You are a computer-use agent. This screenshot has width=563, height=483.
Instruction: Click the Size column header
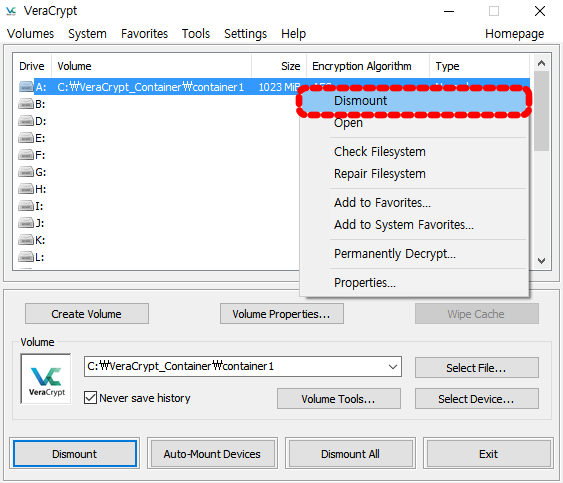pos(279,66)
